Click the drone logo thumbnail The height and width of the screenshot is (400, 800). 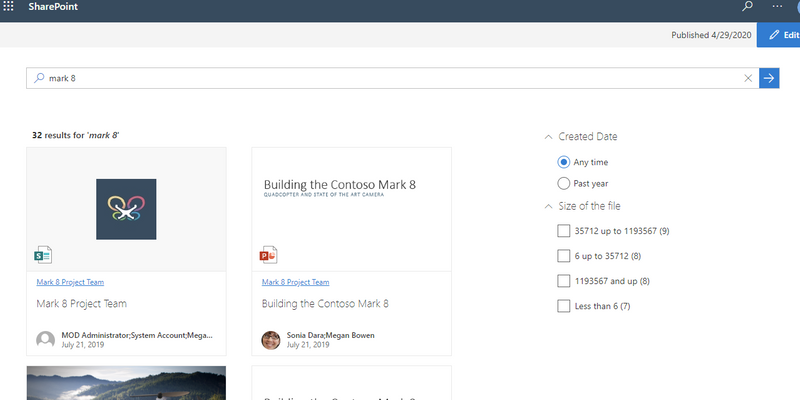coord(126,209)
